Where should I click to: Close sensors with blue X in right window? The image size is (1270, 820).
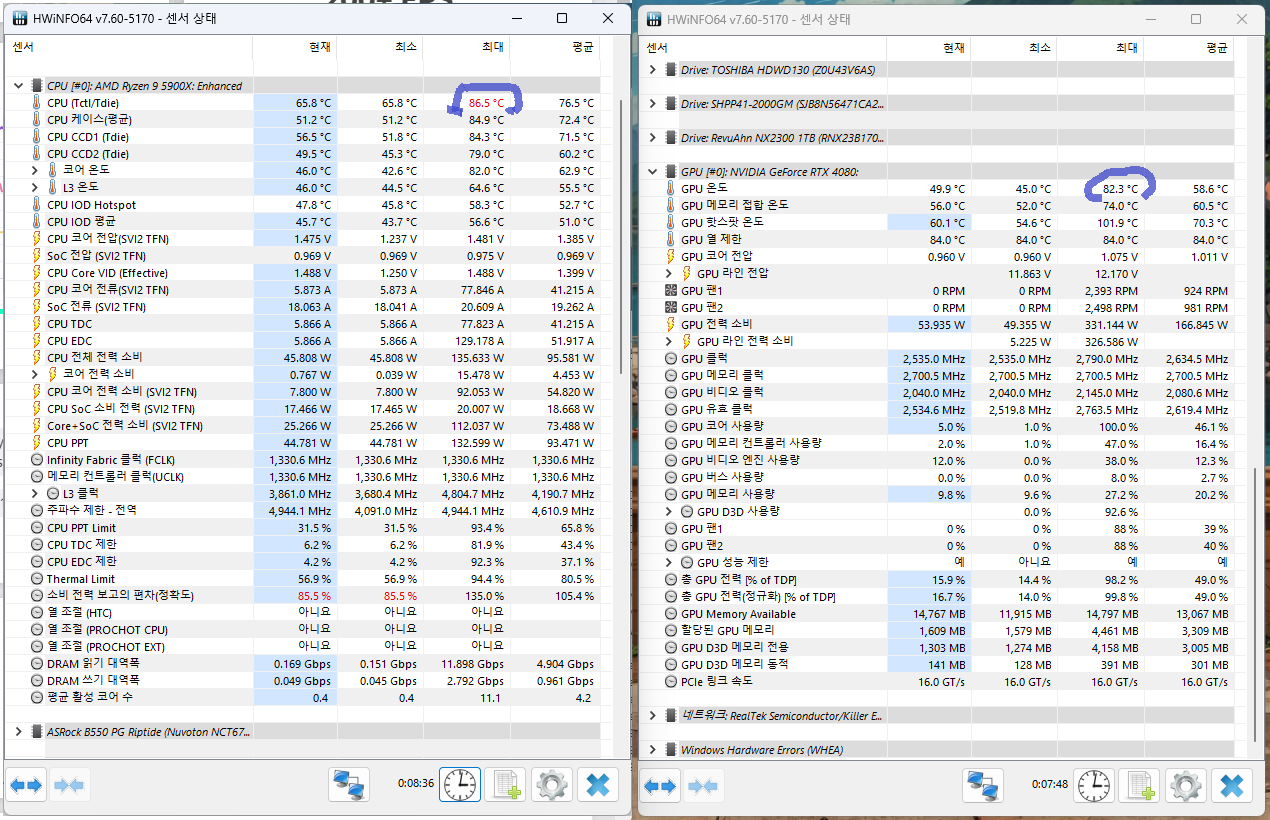pos(1232,787)
